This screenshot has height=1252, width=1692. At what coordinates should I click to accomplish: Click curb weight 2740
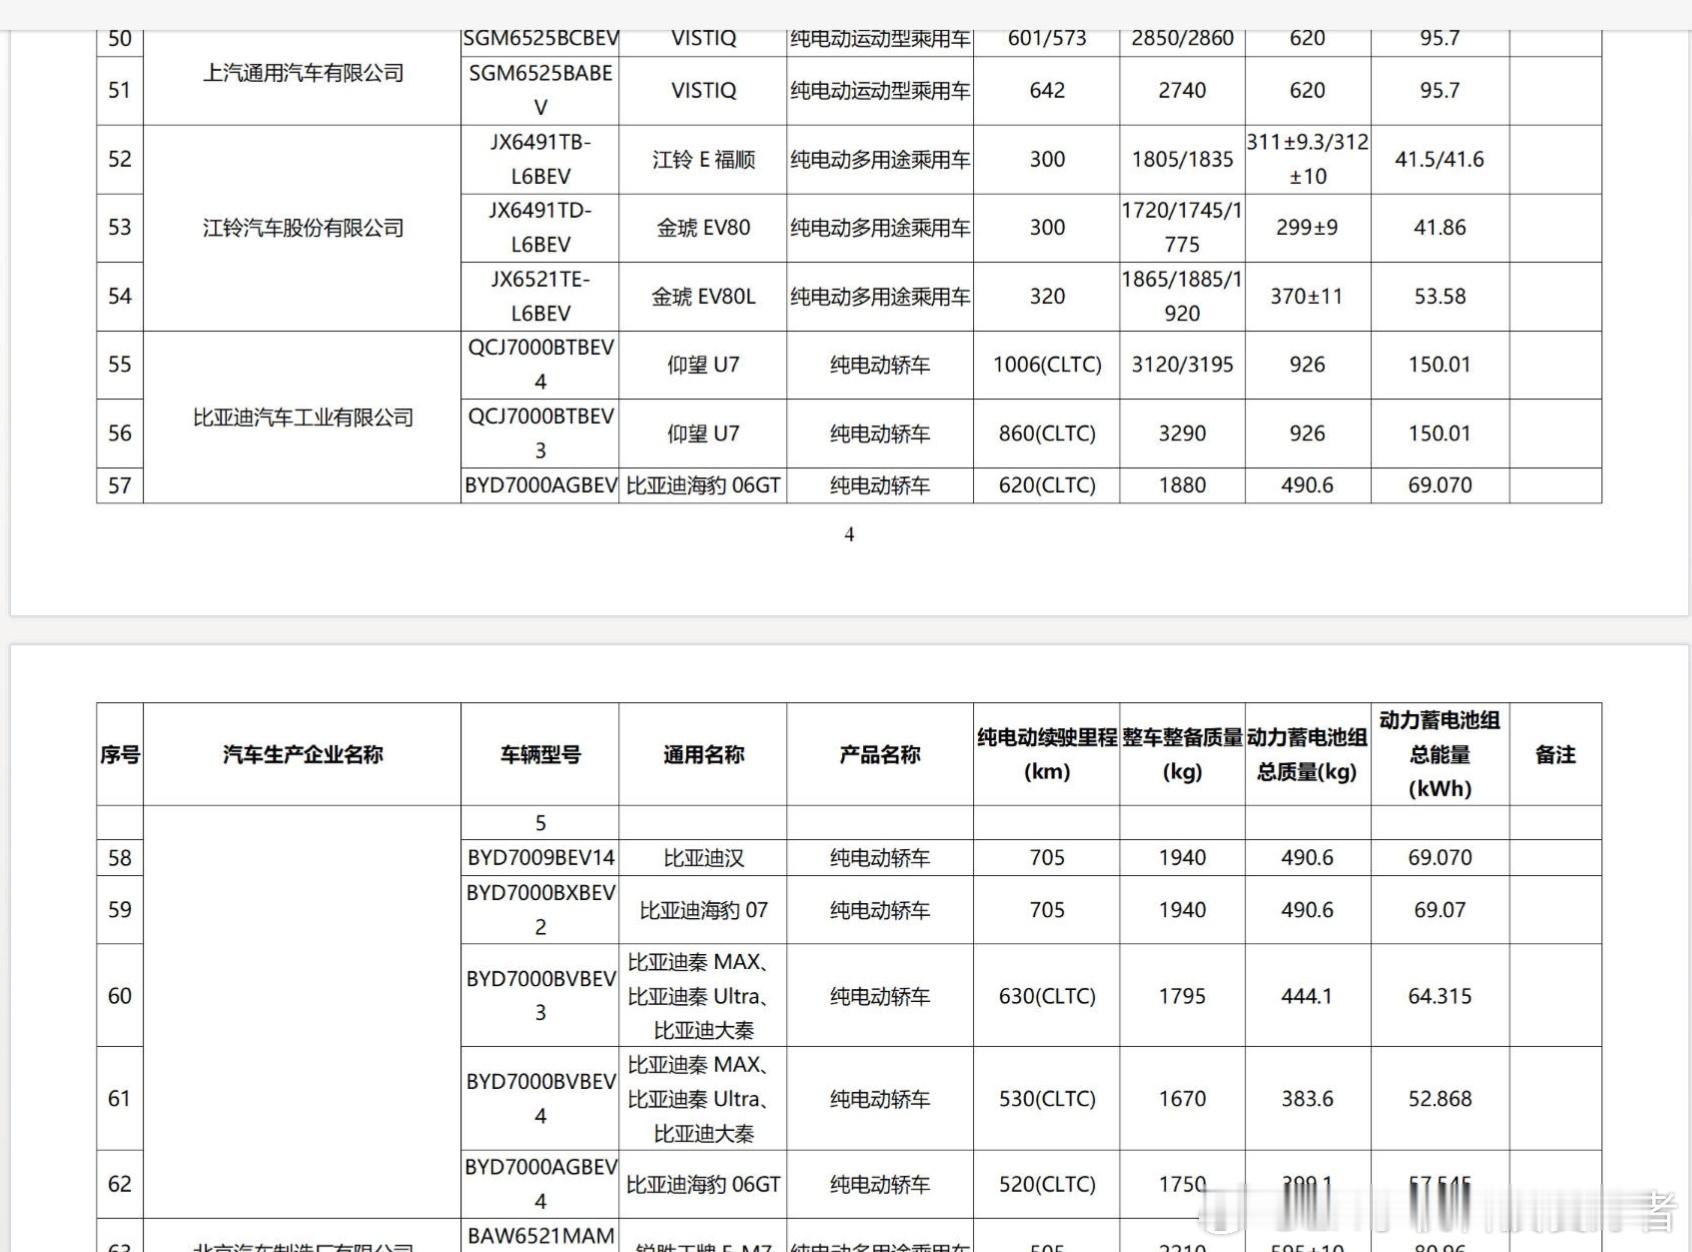pos(1182,90)
